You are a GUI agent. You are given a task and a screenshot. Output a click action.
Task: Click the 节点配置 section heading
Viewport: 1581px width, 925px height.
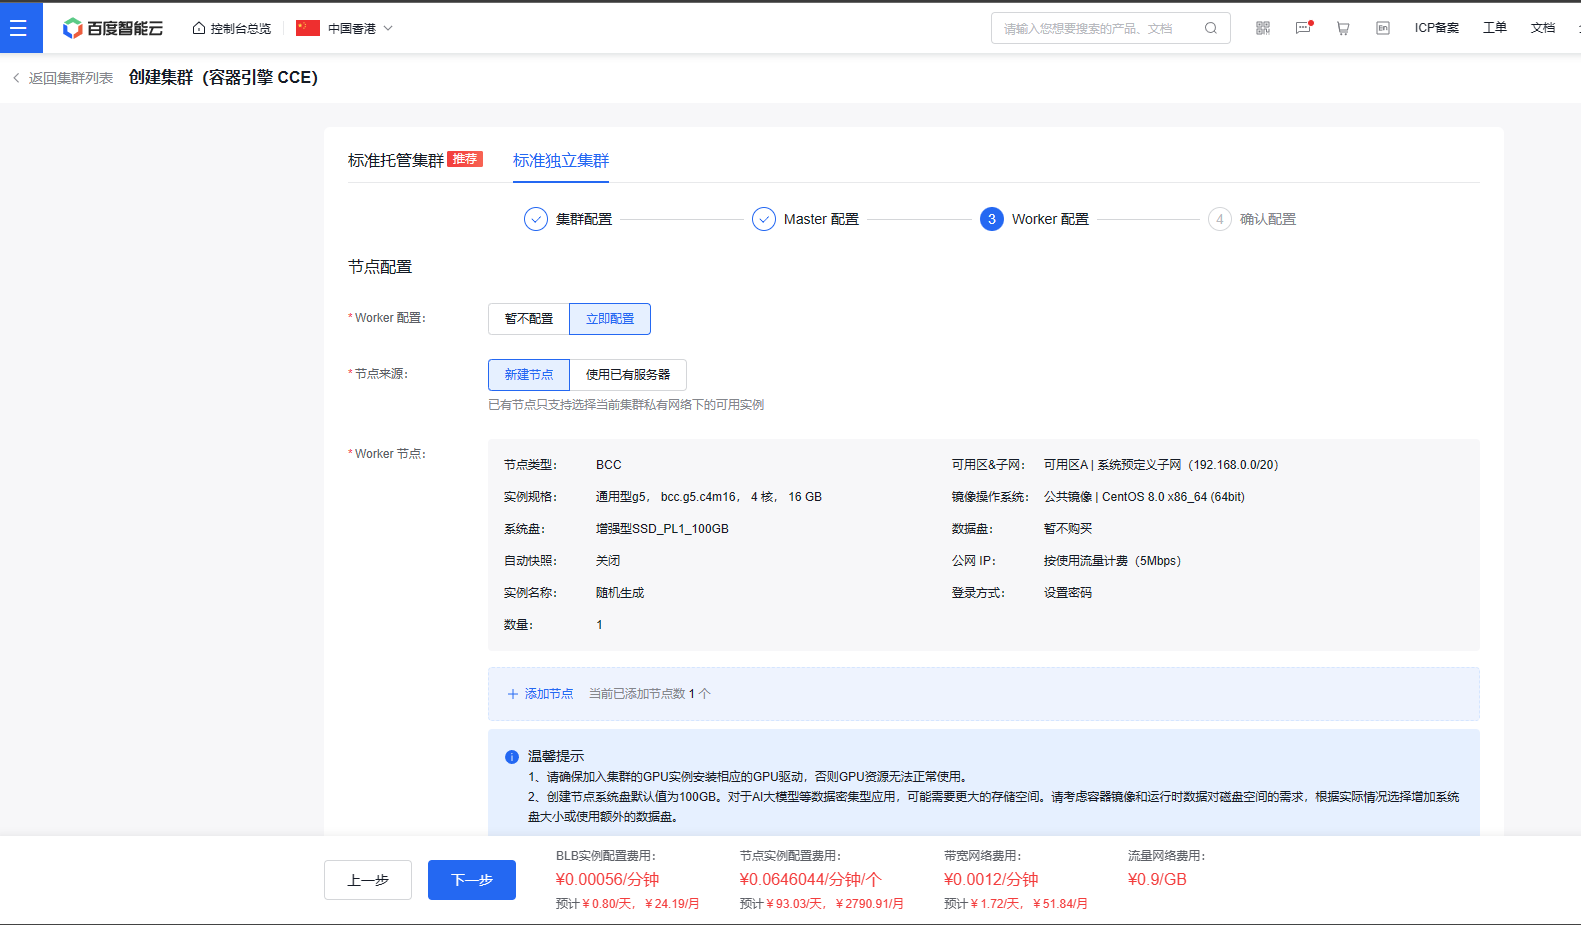click(x=380, y=267)
